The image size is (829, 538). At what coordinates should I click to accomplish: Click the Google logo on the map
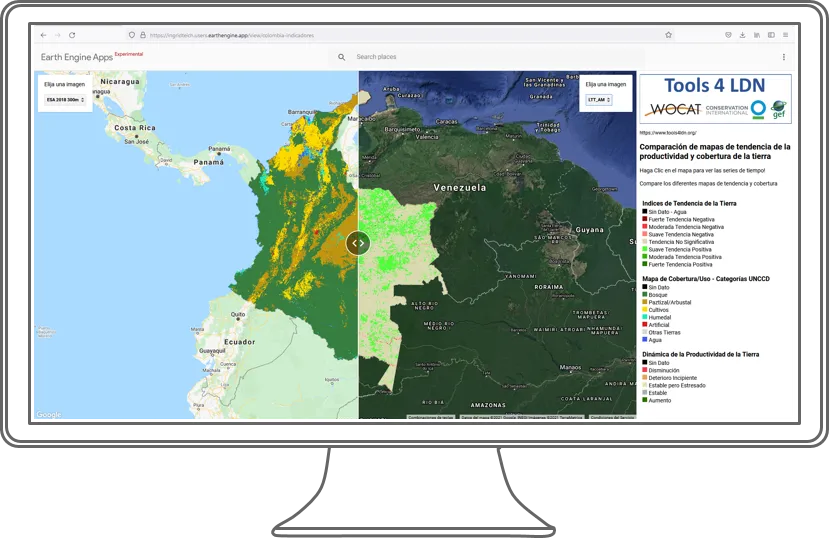[x=48, y=415]
